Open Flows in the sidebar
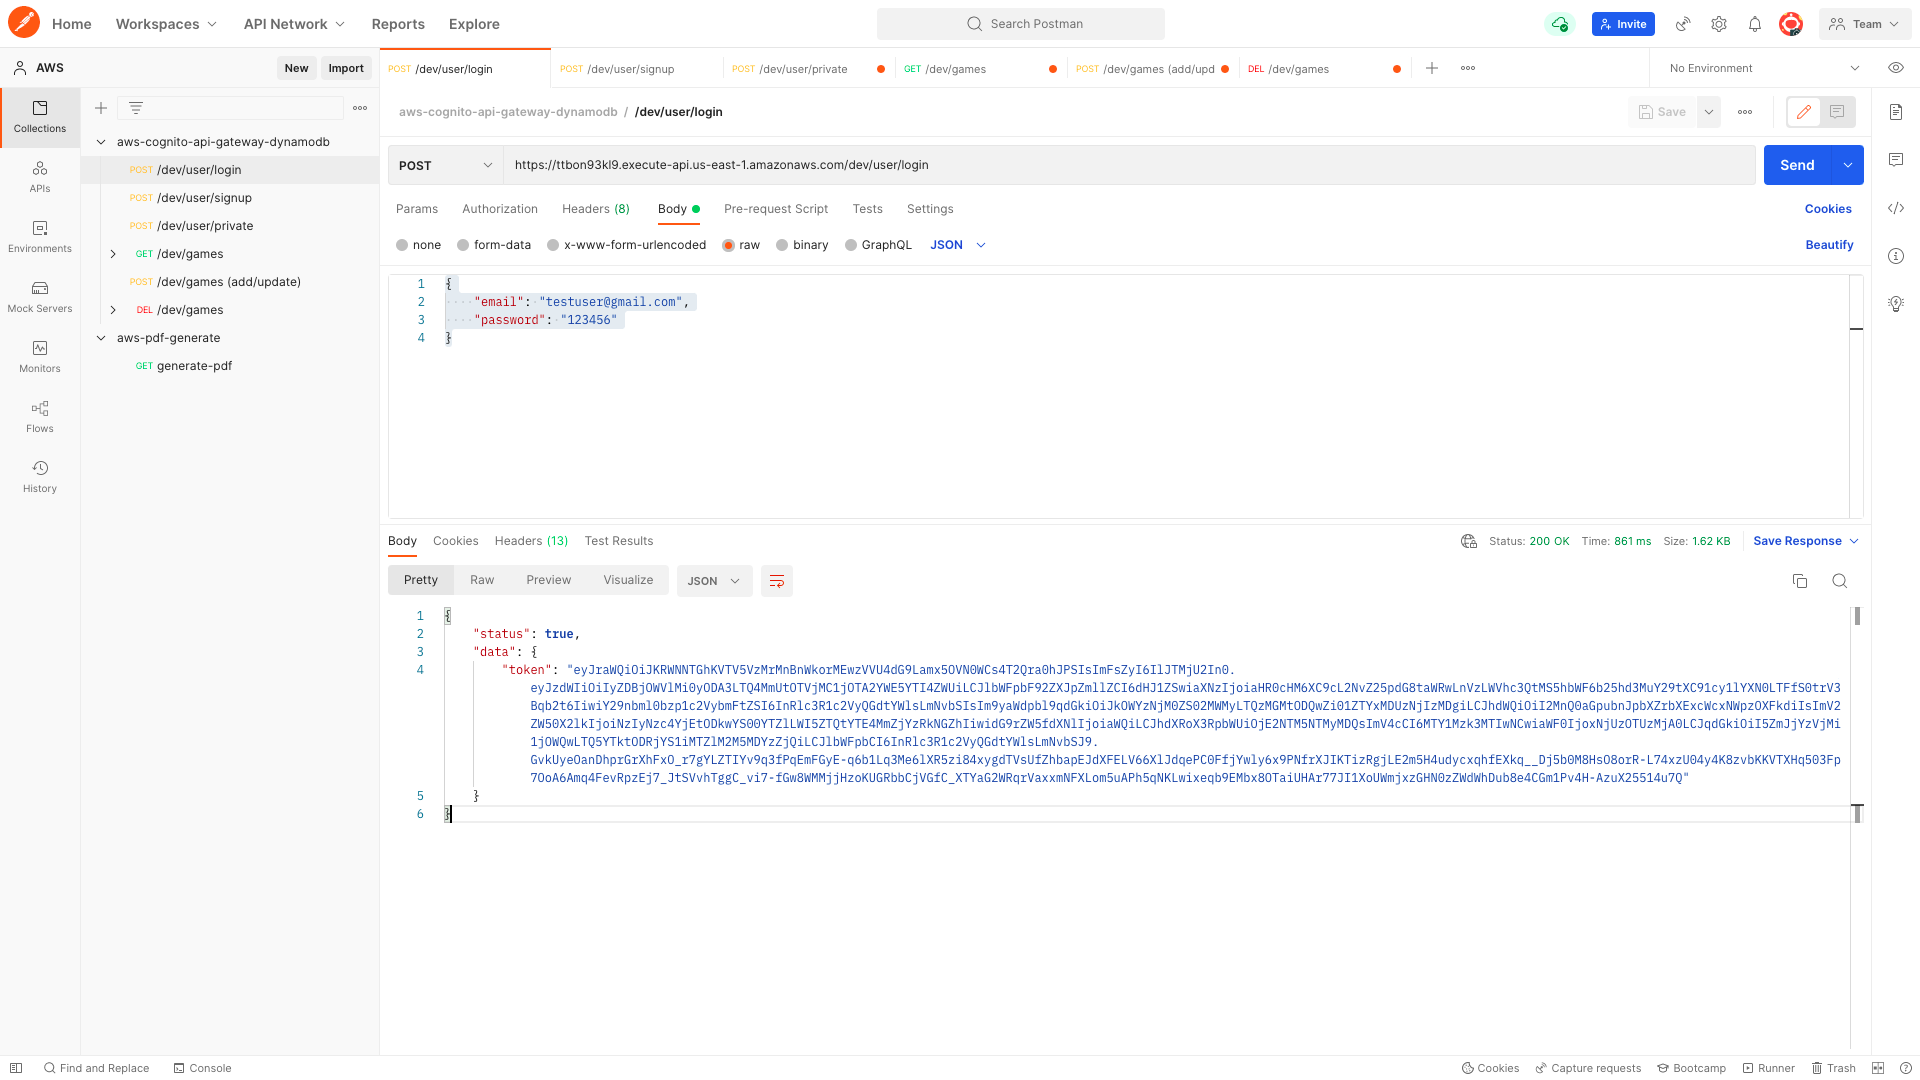 coord(40,416)
